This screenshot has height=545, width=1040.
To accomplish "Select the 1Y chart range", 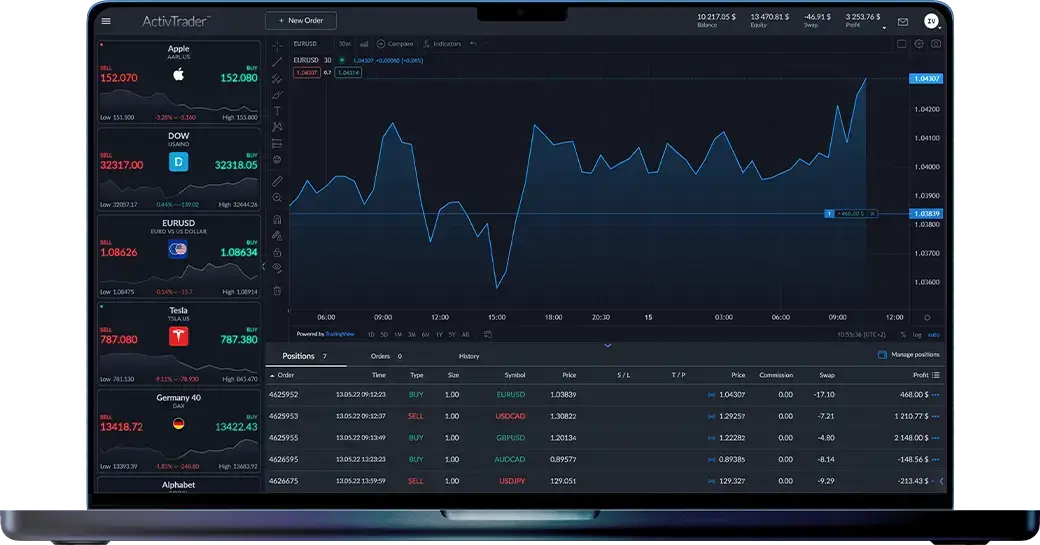I will coord(438,335).
